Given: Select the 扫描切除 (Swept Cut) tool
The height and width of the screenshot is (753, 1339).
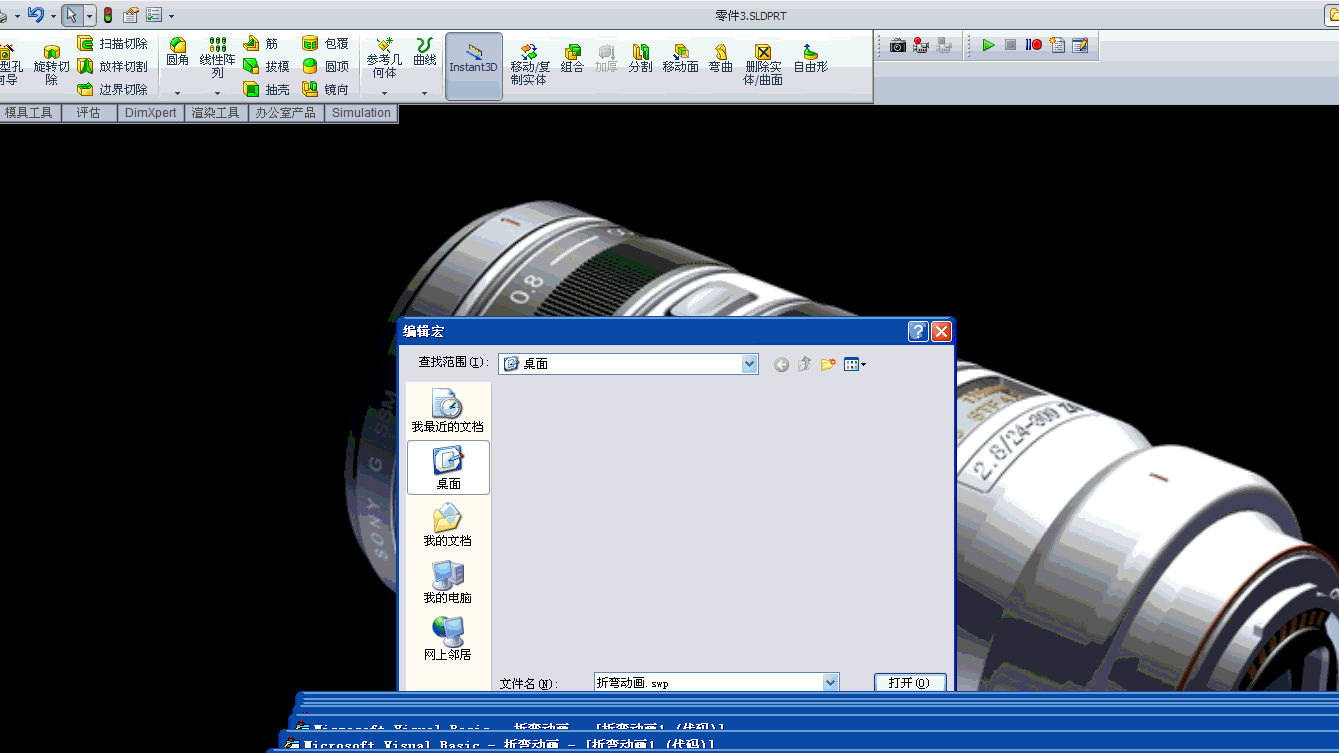Looking at the screenshot, I should [x=112, y=44].
